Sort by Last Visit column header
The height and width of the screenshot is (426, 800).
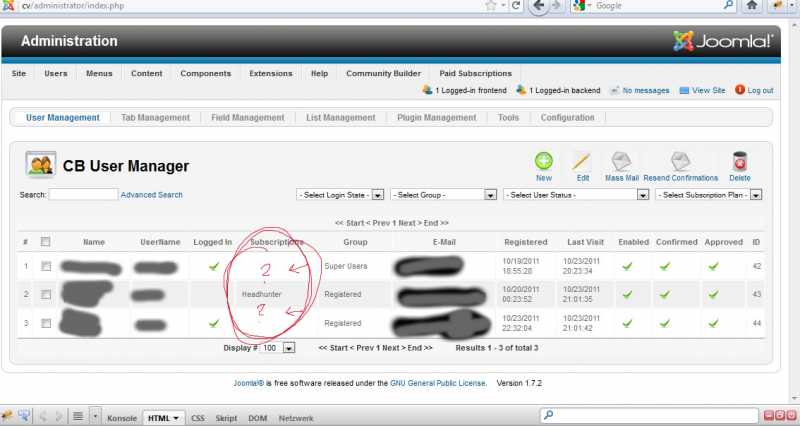[585, 242]
